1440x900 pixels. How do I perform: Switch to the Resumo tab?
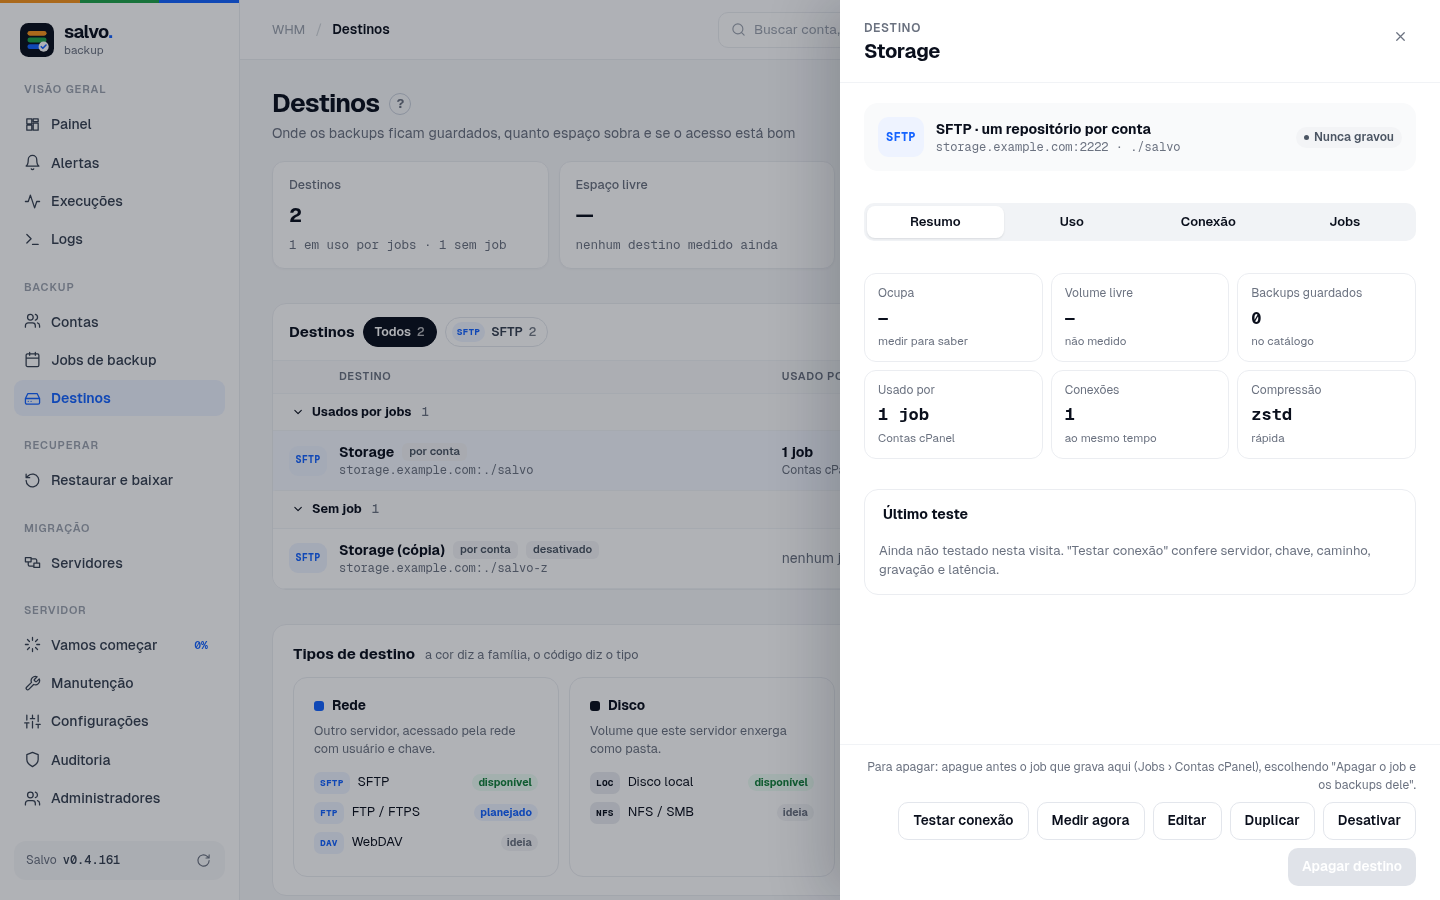[x=935, y=222]
